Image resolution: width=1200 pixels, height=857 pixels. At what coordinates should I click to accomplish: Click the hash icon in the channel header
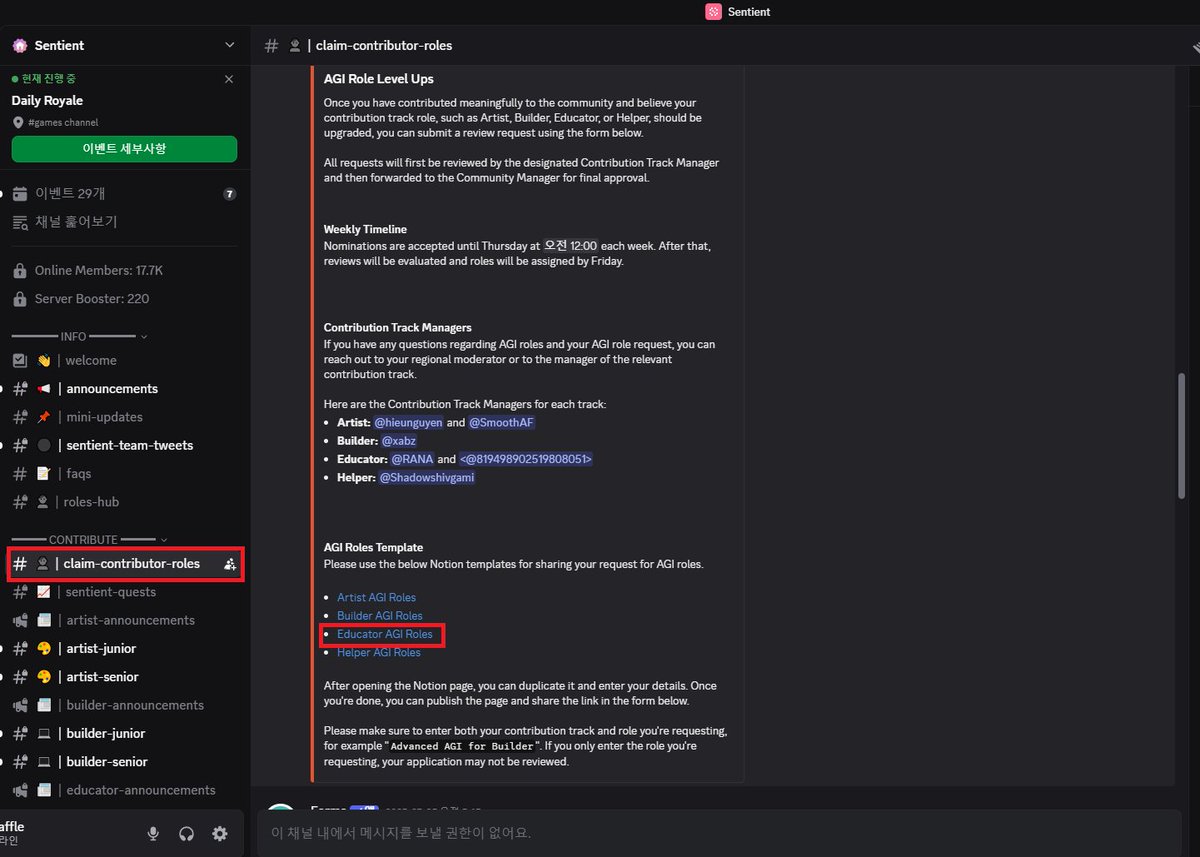tap(271, 45)
